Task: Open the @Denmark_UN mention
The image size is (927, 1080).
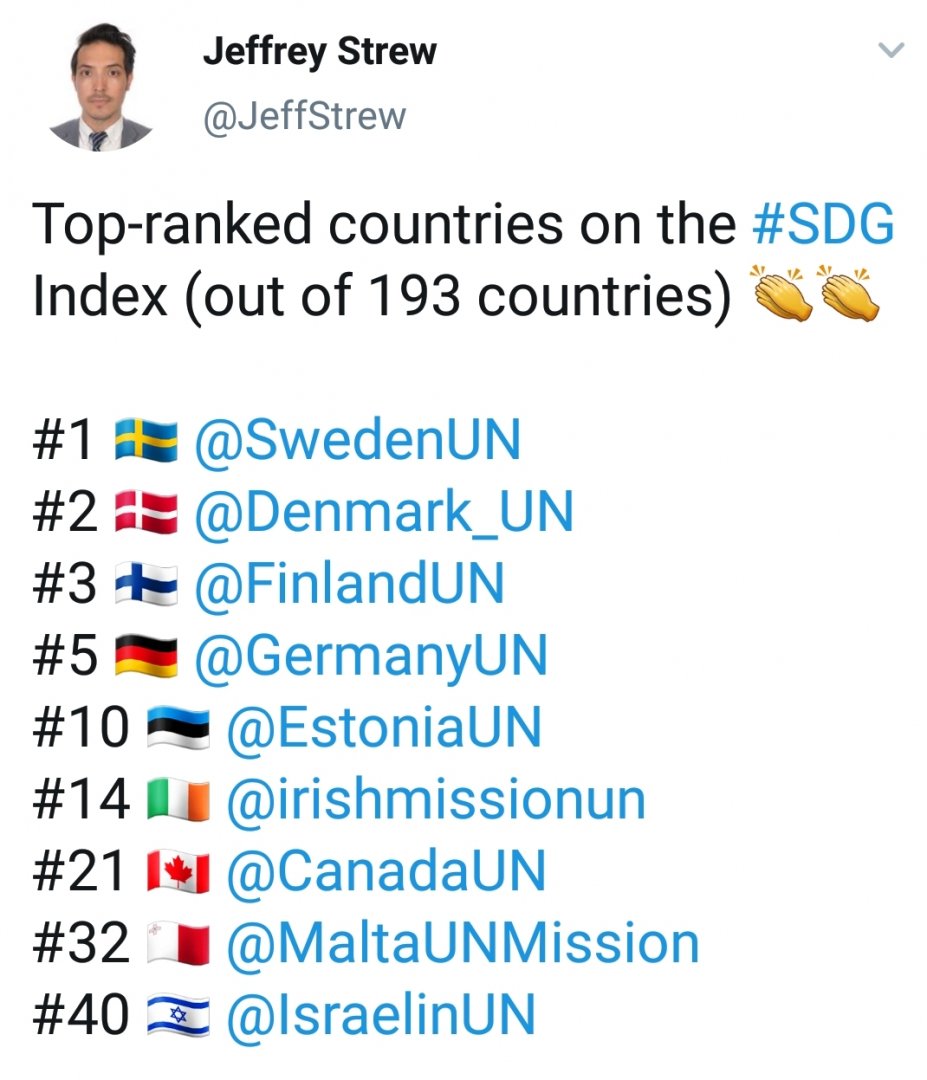Action: tap(383, 513)
